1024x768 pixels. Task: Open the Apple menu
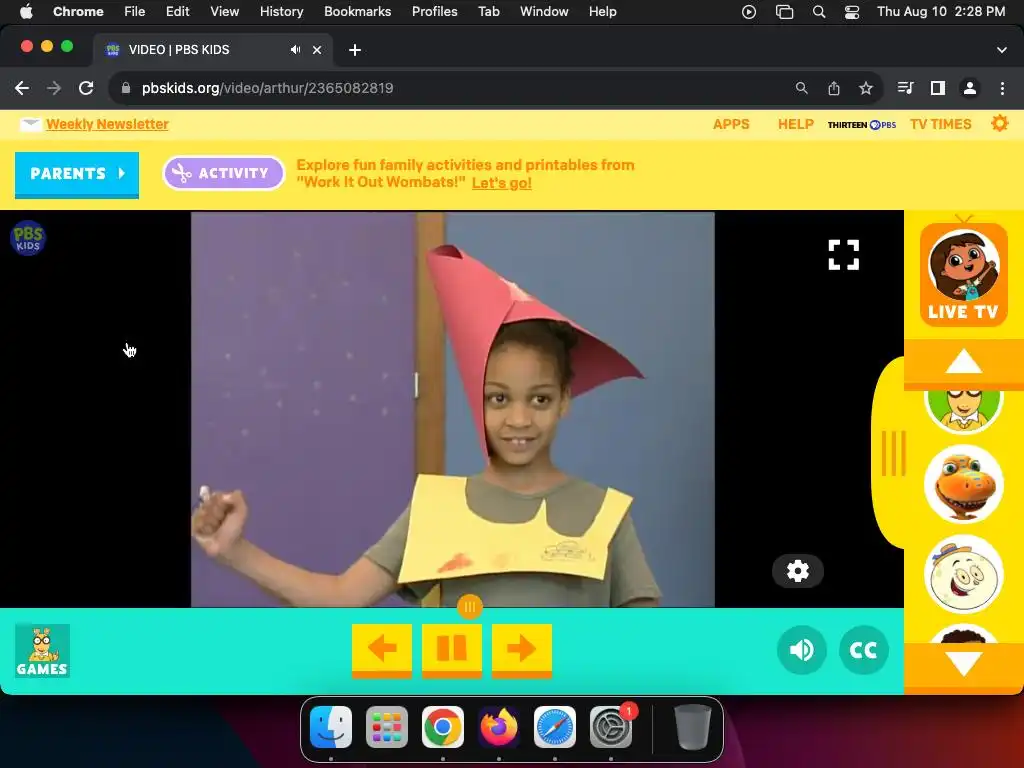(x=26, y=11)
